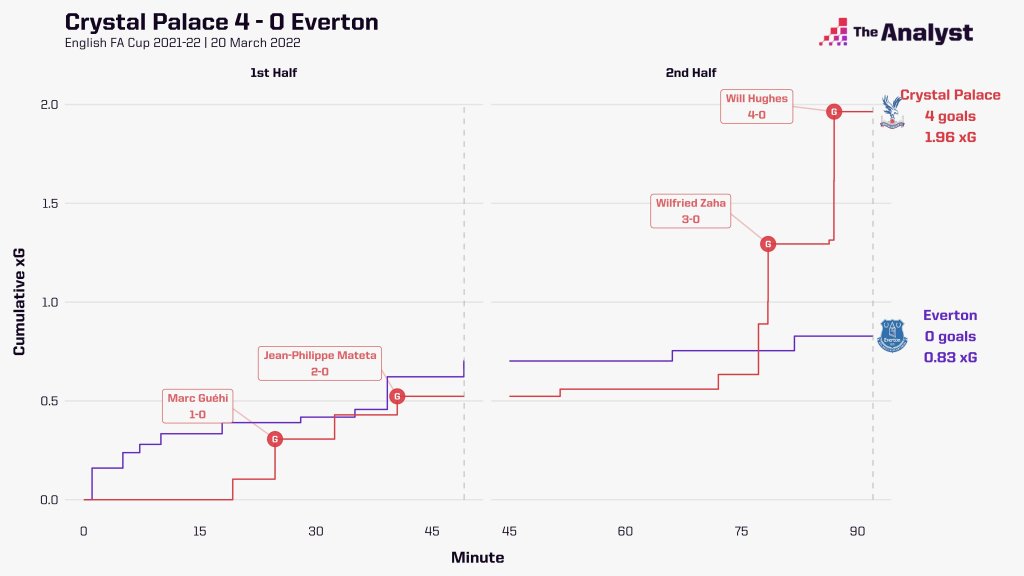Screen dimensions: 1024x576
Task: Select the Mateta 2-0 goal marker
Action: coord(396,396)
